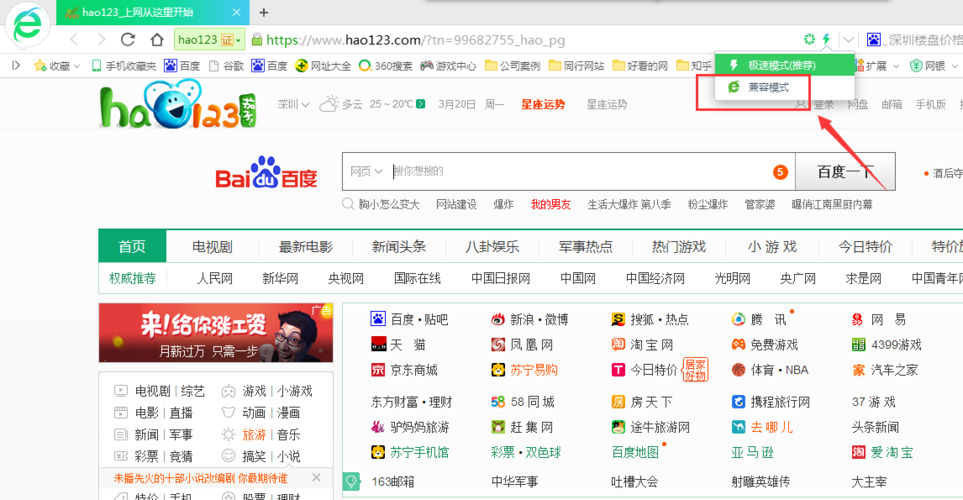Go to browser home page icon
Image resolution: width=963 pixels, height=500 pixels.
pyautogui.click(x=157, y=40)
